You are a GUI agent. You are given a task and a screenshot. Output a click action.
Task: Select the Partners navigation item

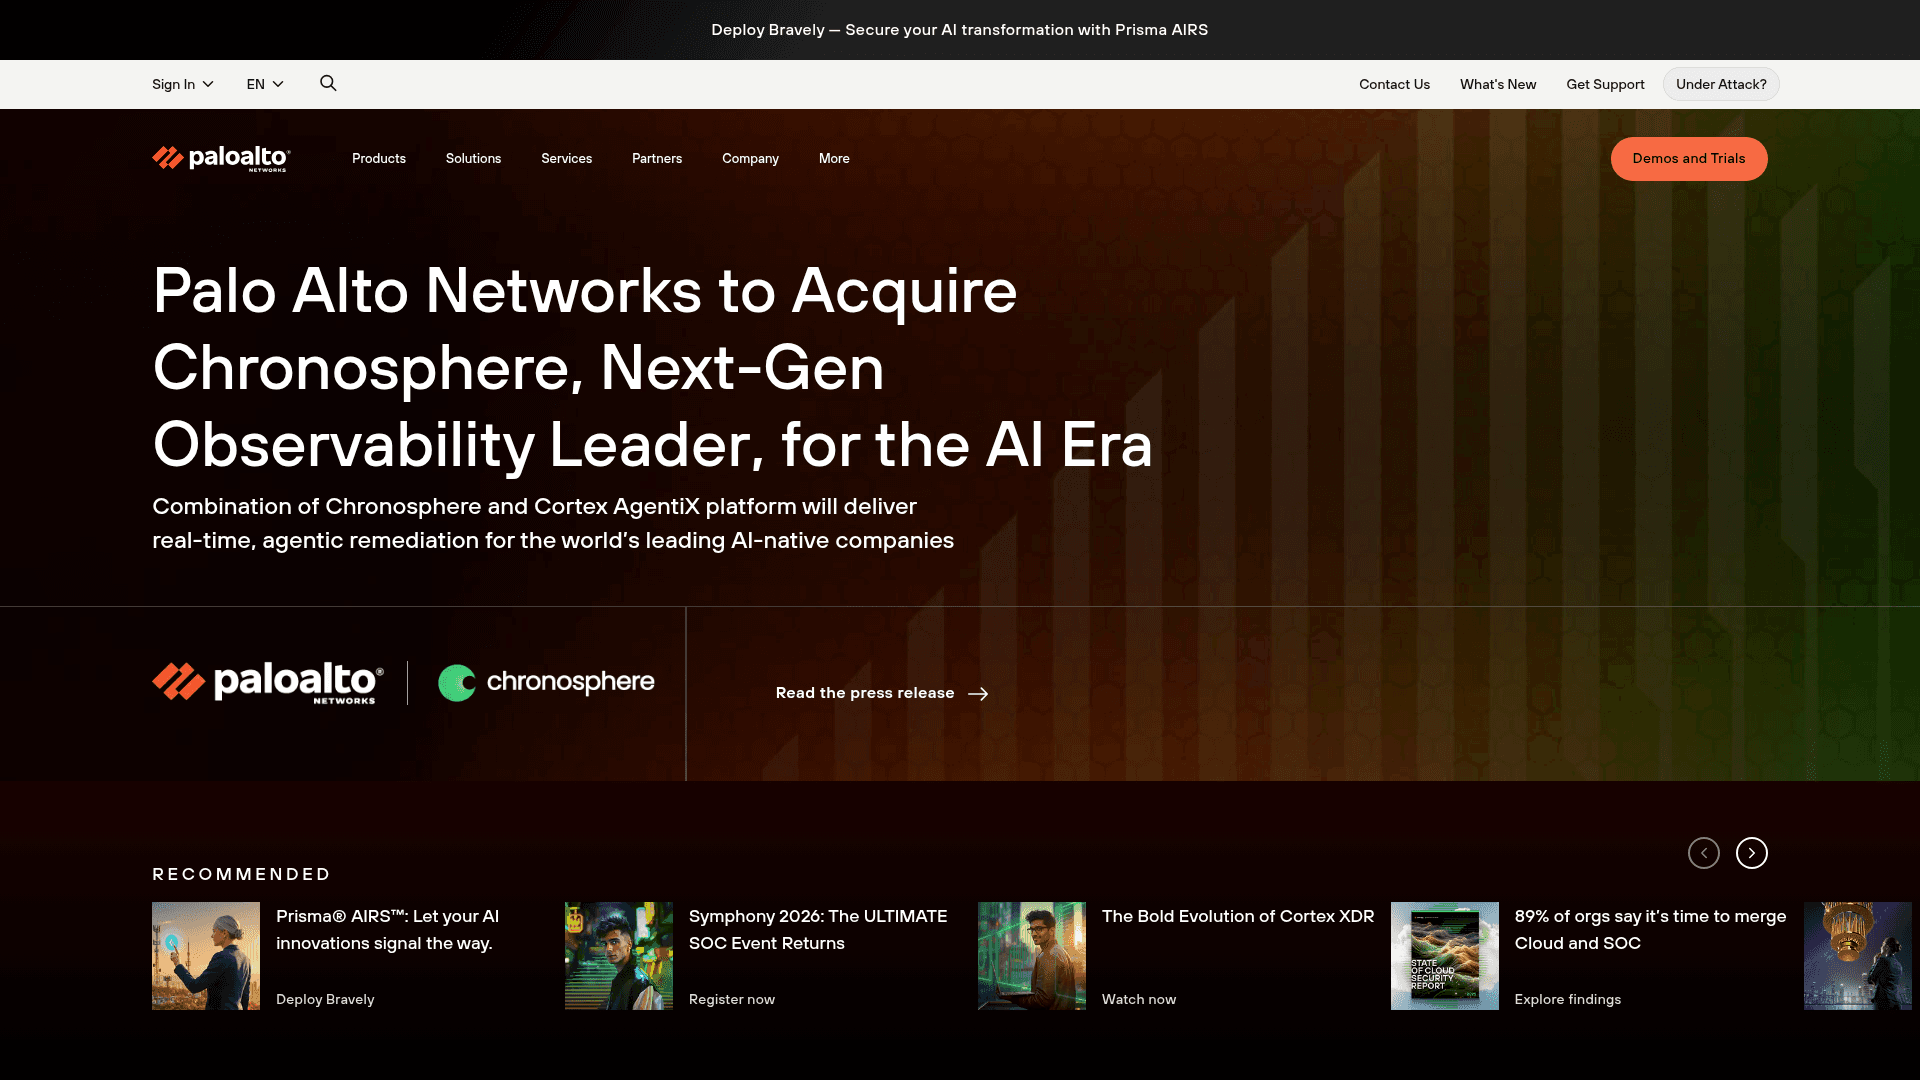pos(656,158)
